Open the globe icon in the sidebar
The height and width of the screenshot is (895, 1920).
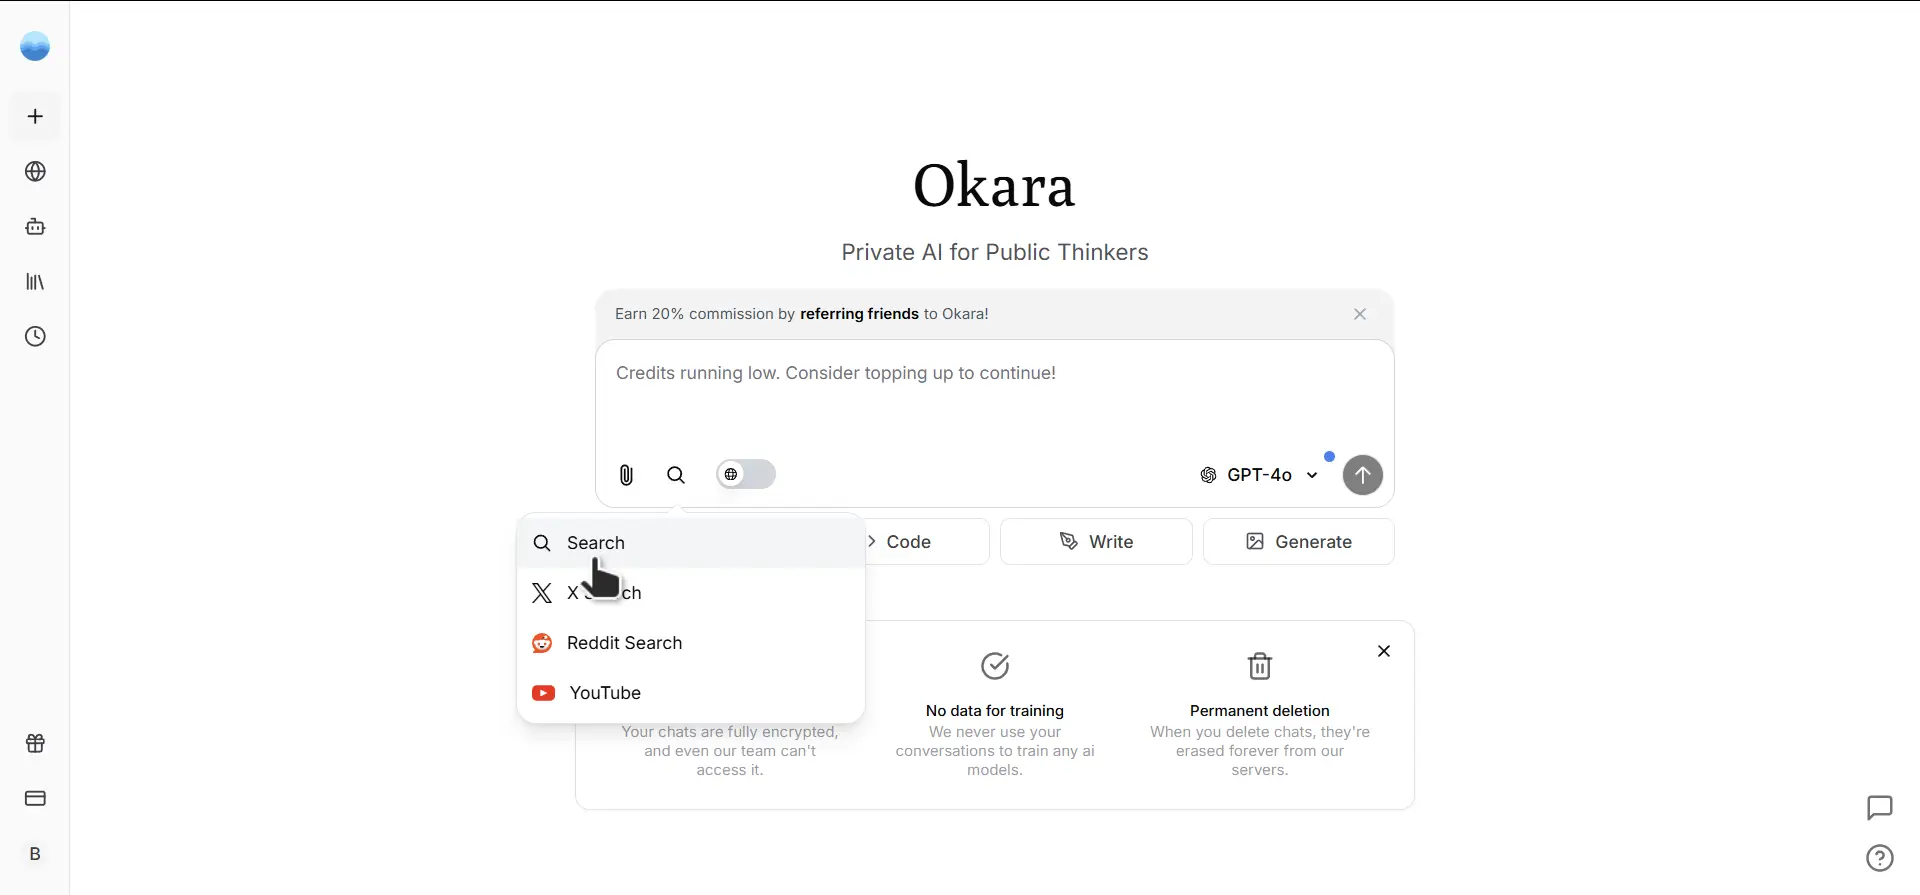click(35, 172)
